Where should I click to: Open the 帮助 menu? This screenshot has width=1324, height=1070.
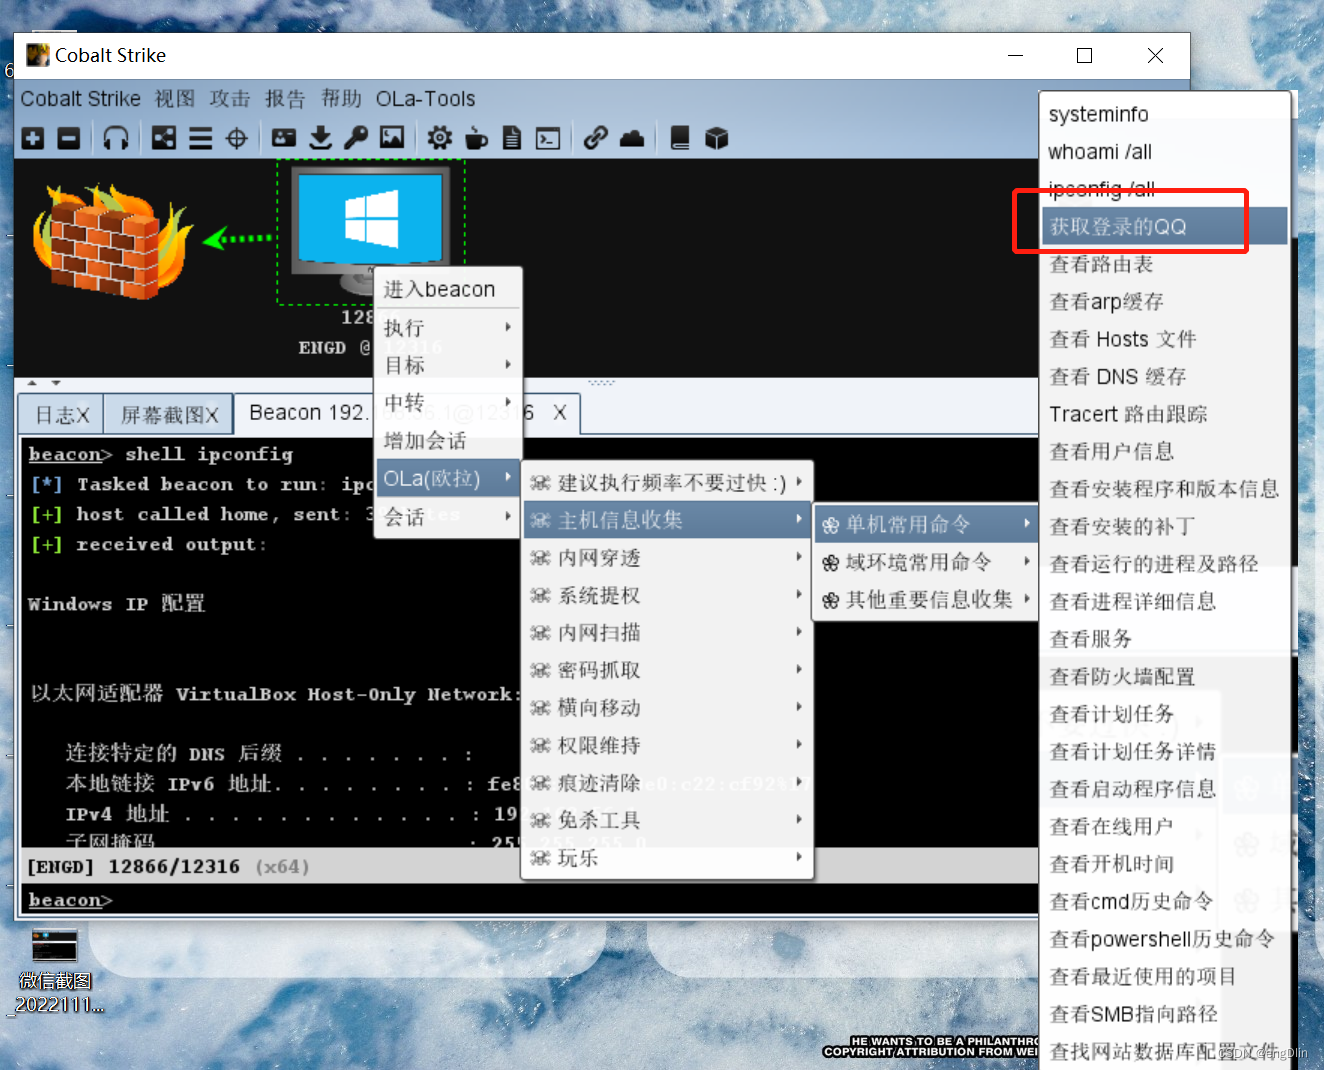tap(341, 99)
